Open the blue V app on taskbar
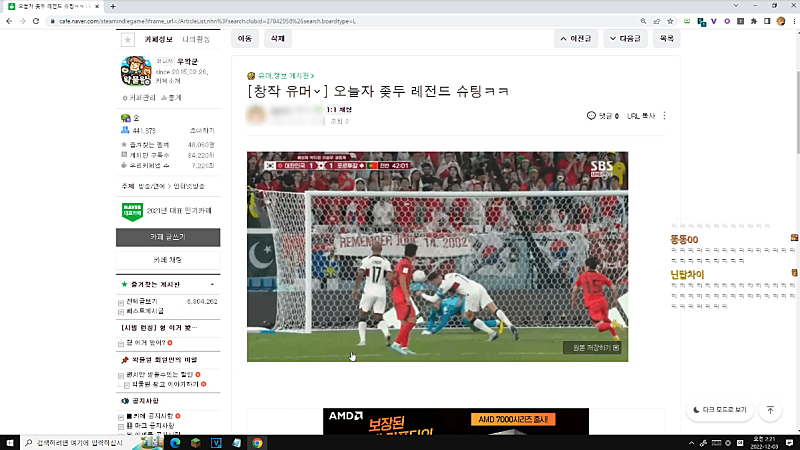The height and width of the screenshot is (450, 800). [216, 443]
